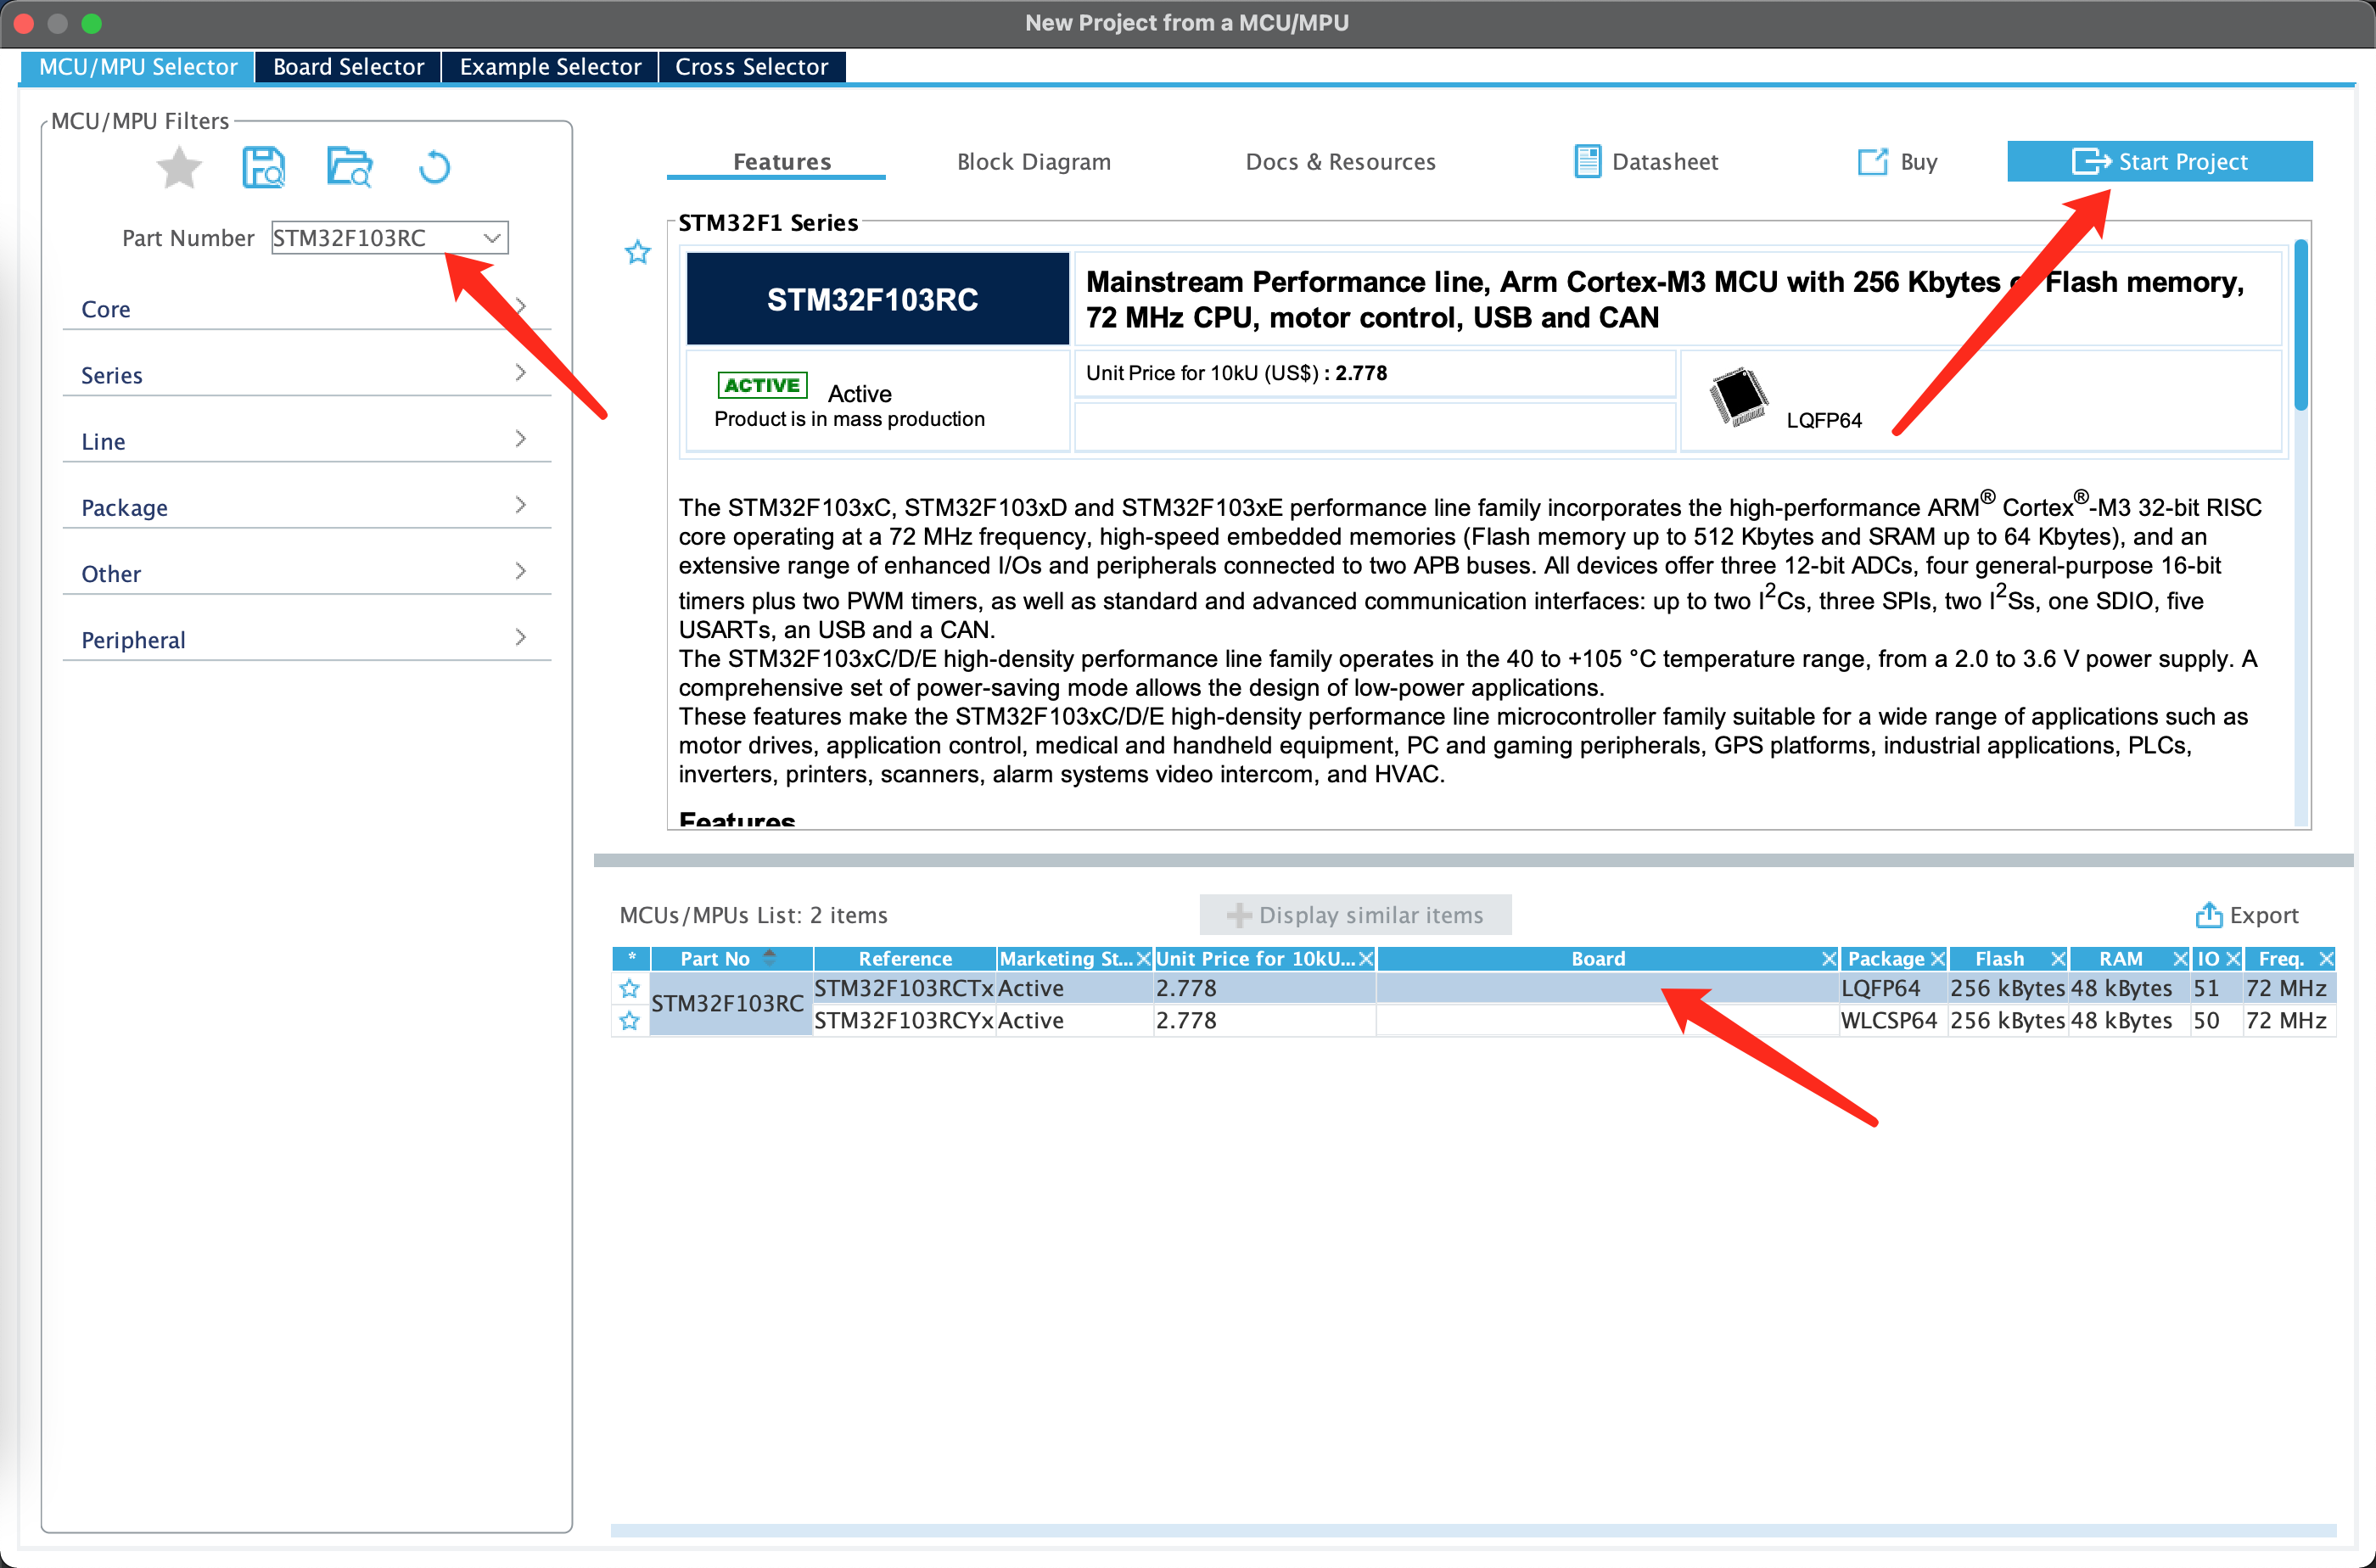
Task: Click the Display similar items button
Action: [x=1355, y=915]
